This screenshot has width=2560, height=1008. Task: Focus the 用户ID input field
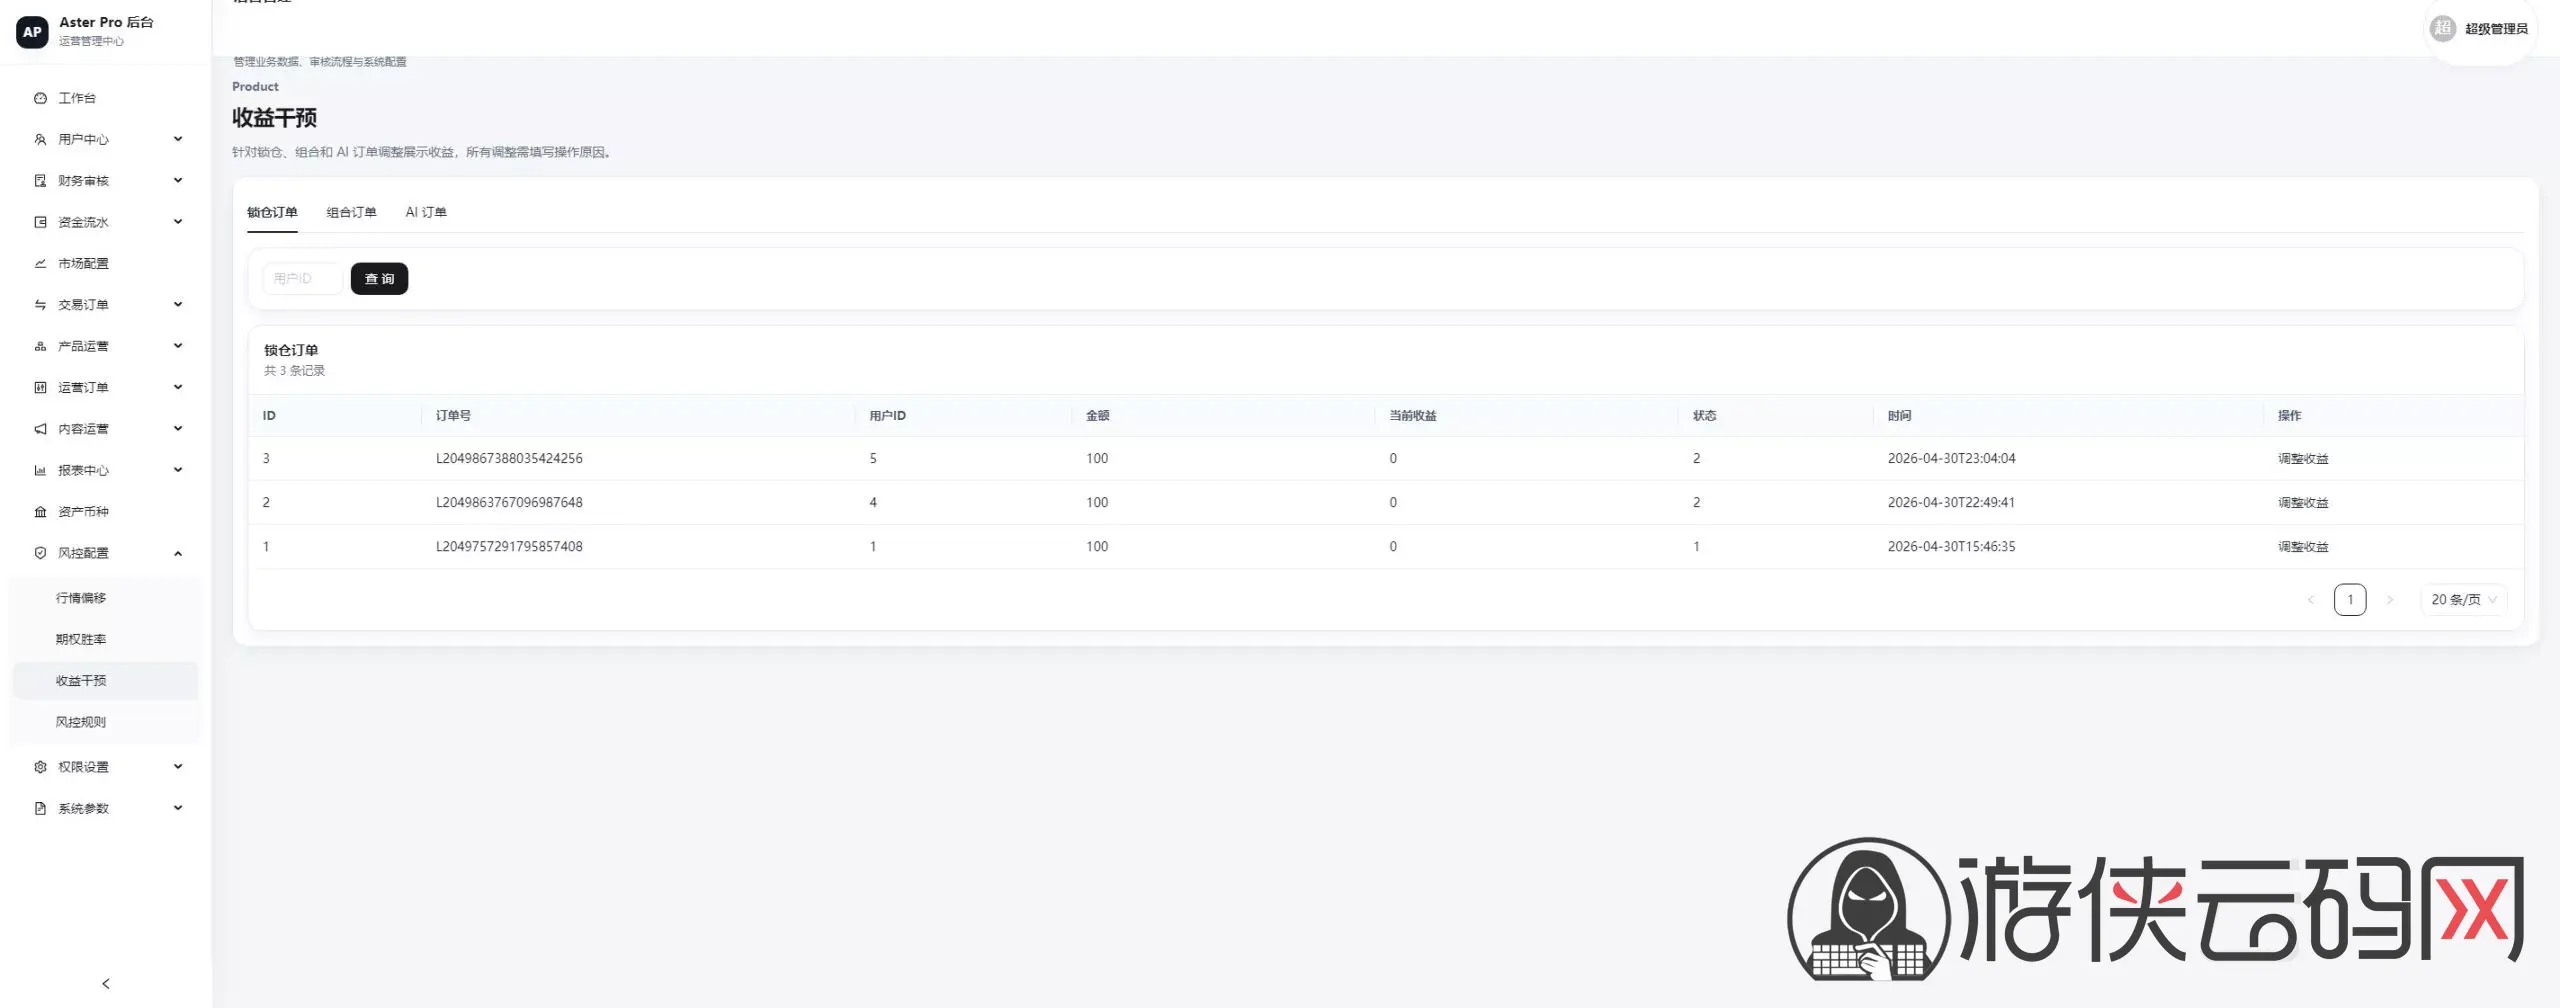[x=302, y=278]
